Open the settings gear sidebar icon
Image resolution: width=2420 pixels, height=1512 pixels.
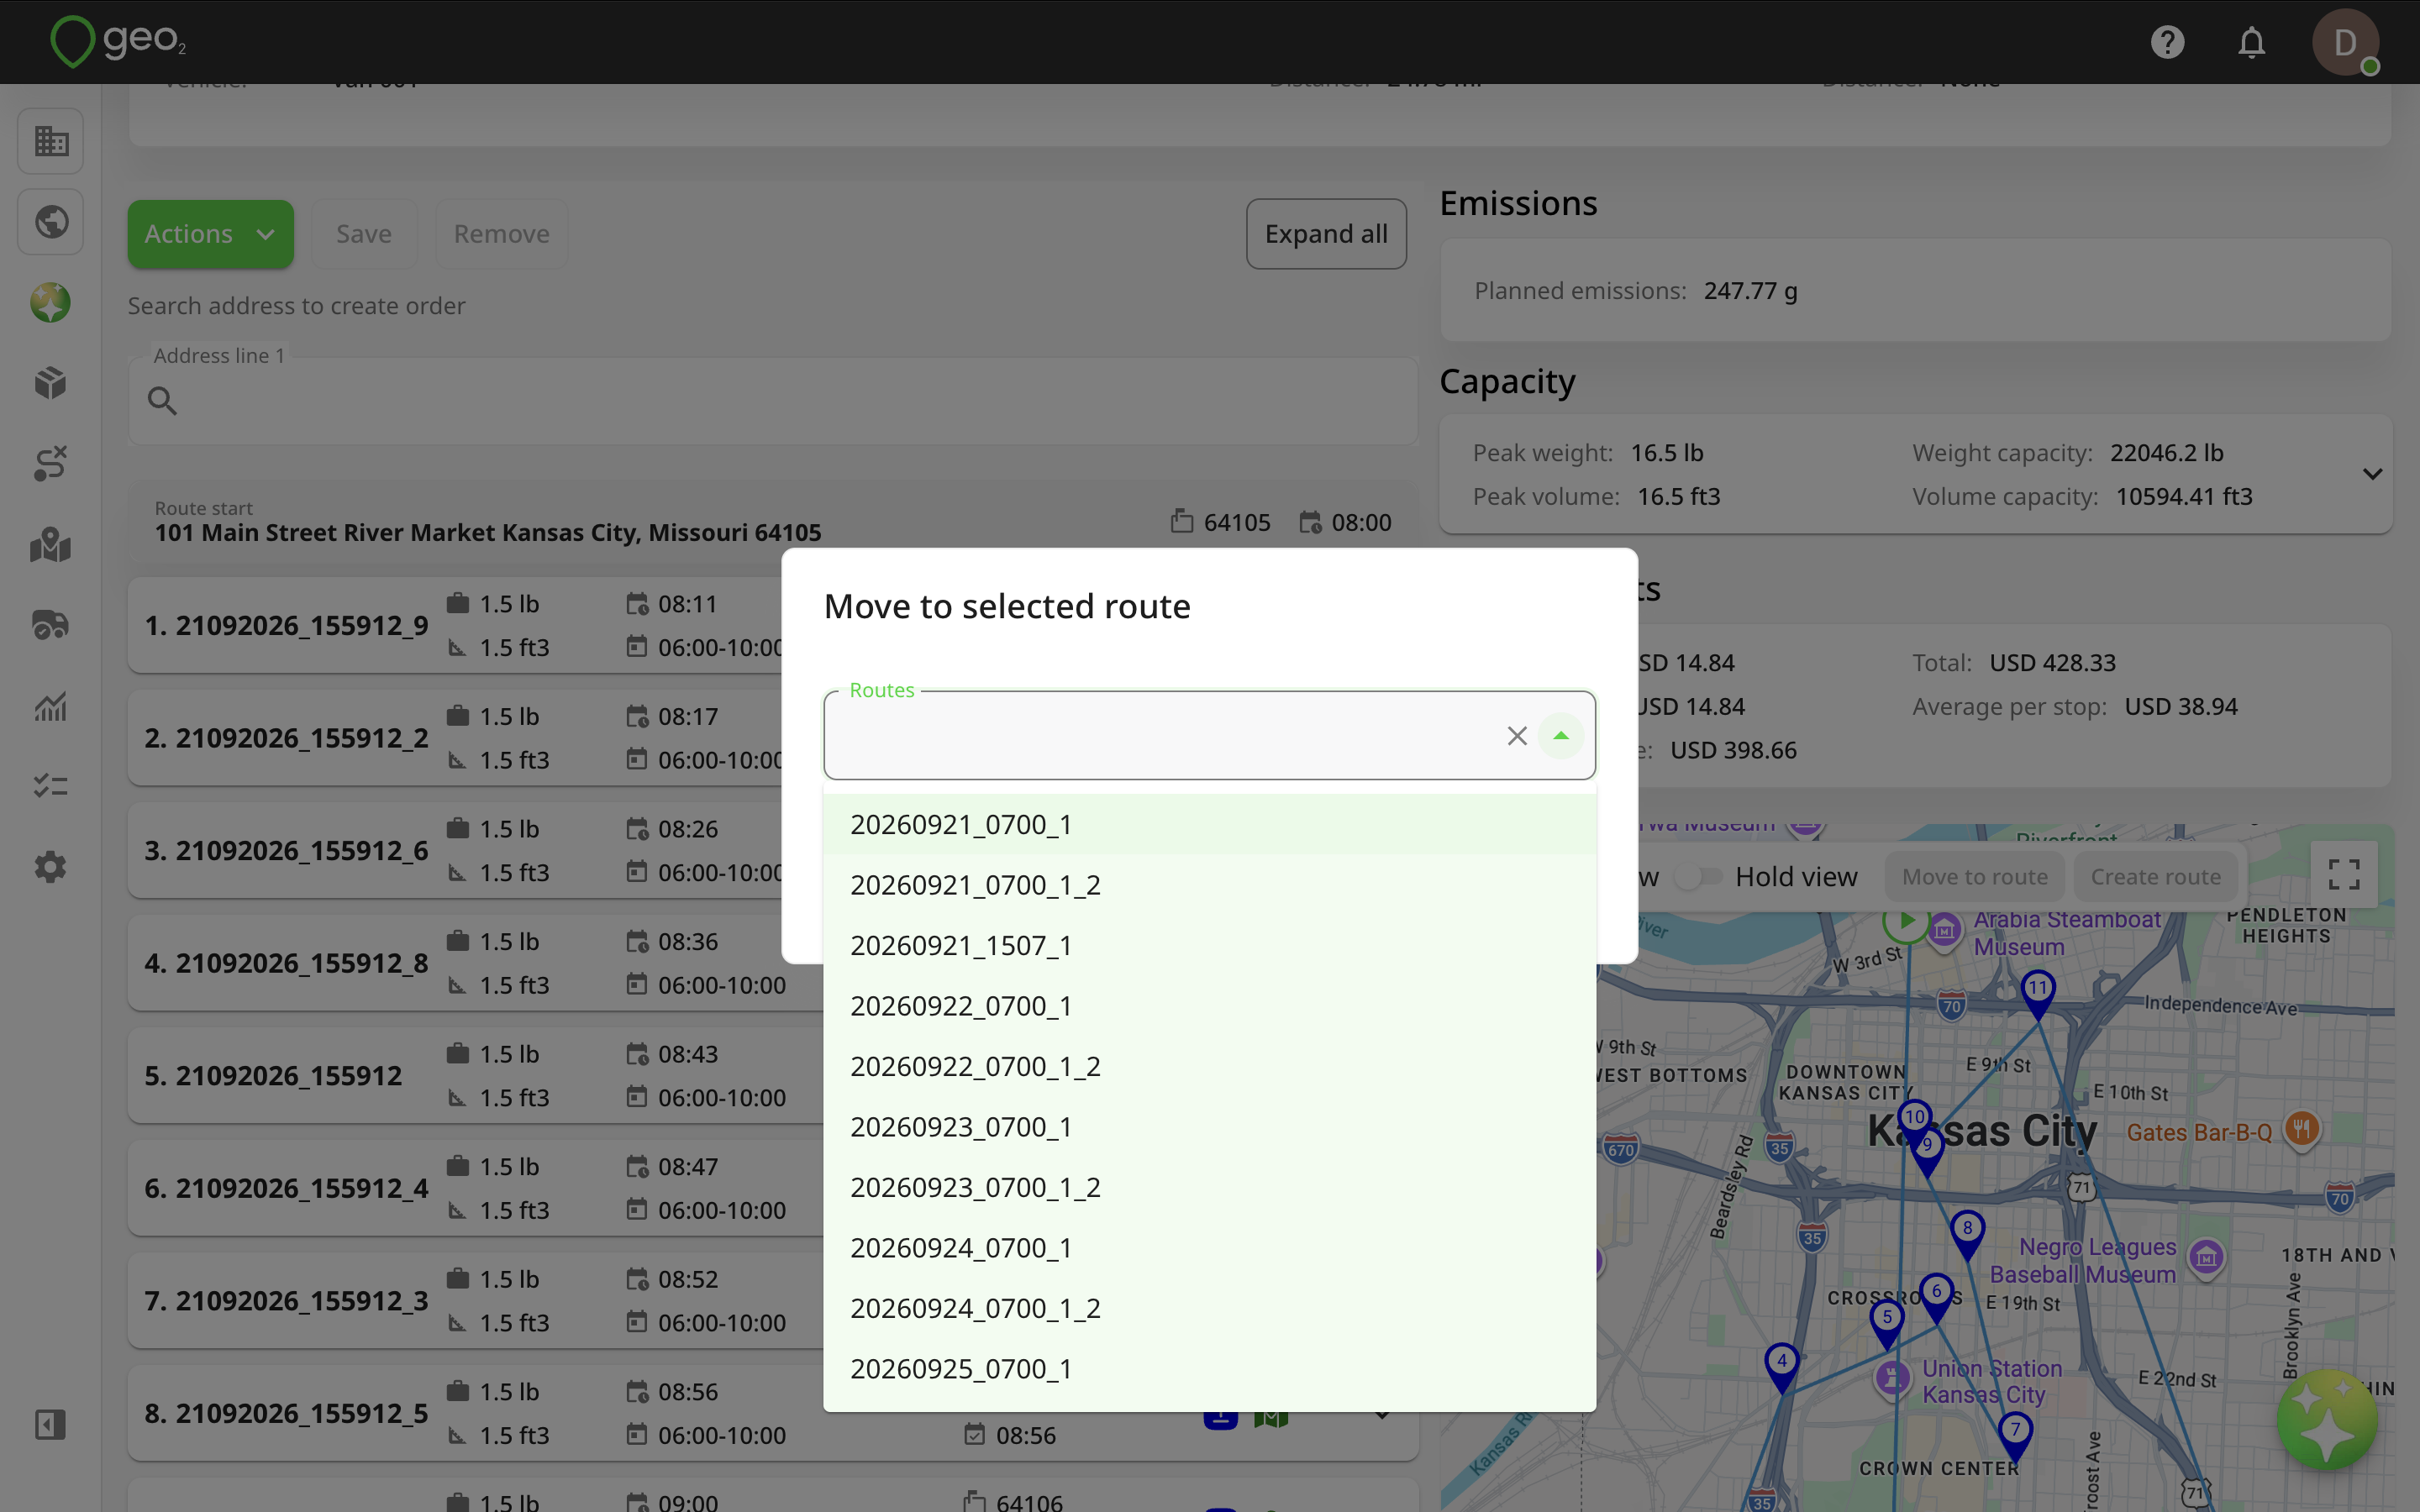point(51,867)
